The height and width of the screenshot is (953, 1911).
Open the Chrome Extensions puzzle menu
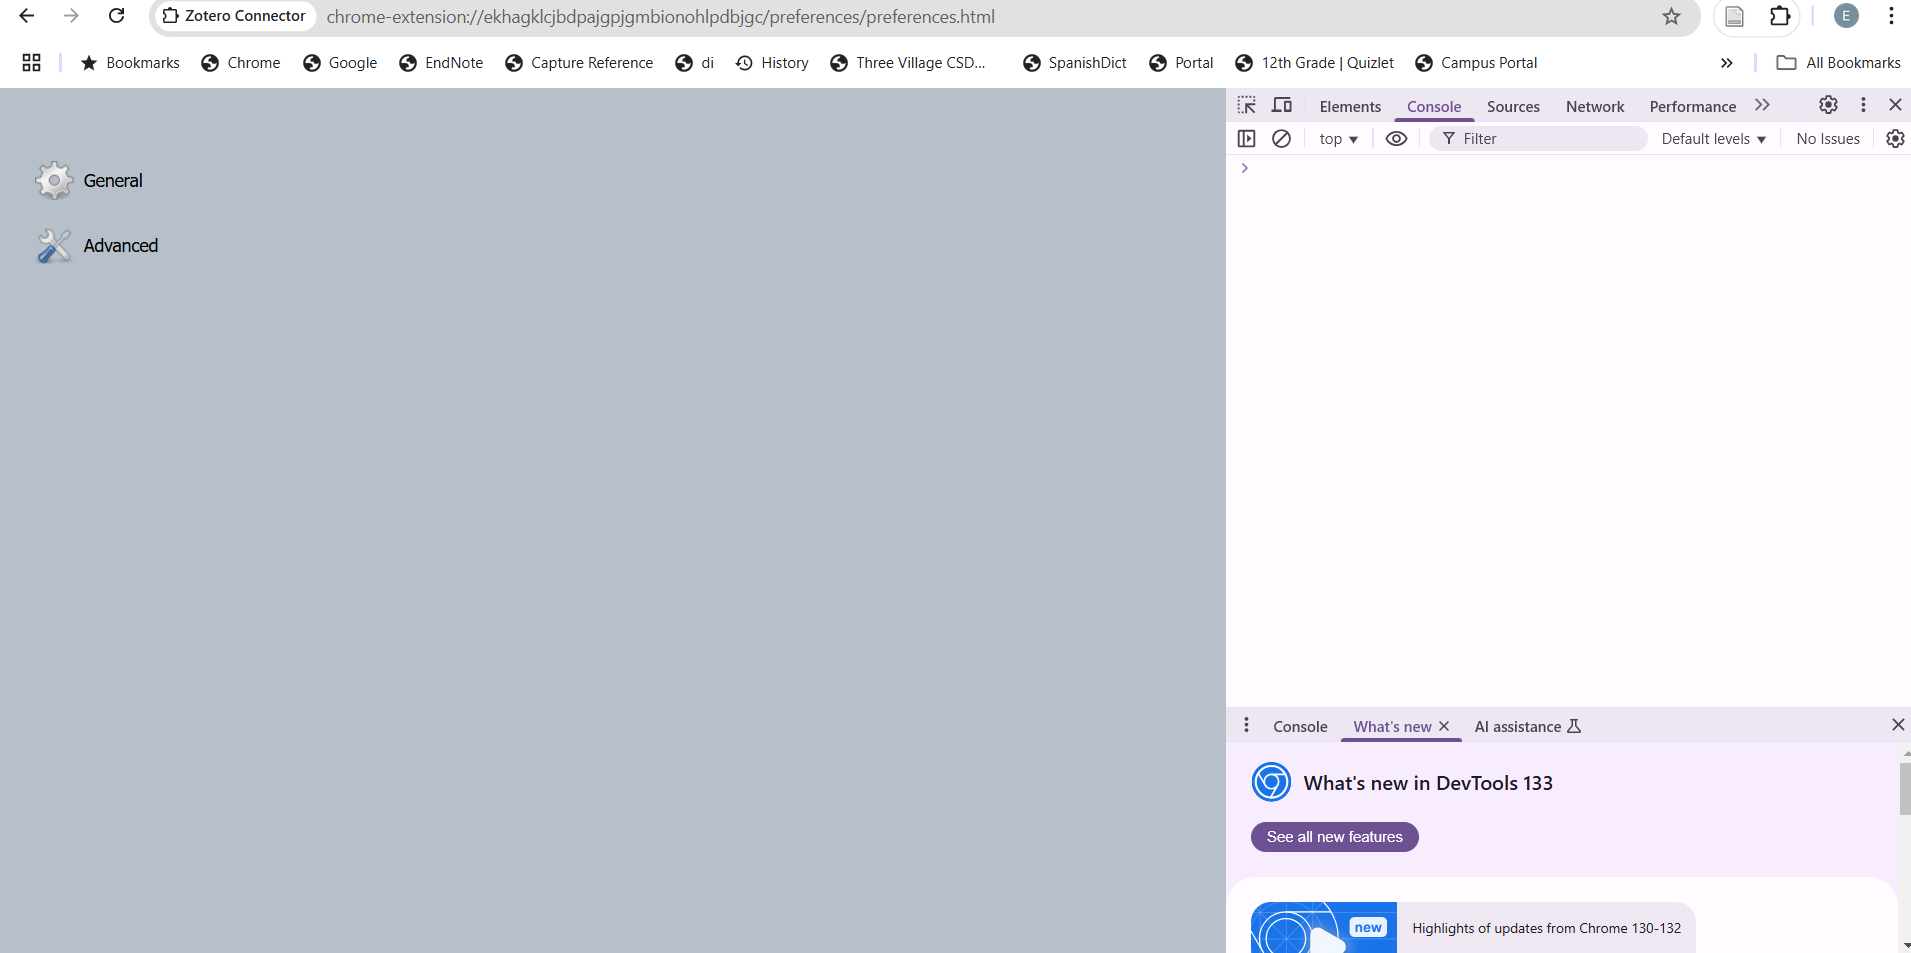pos(1780,16)
